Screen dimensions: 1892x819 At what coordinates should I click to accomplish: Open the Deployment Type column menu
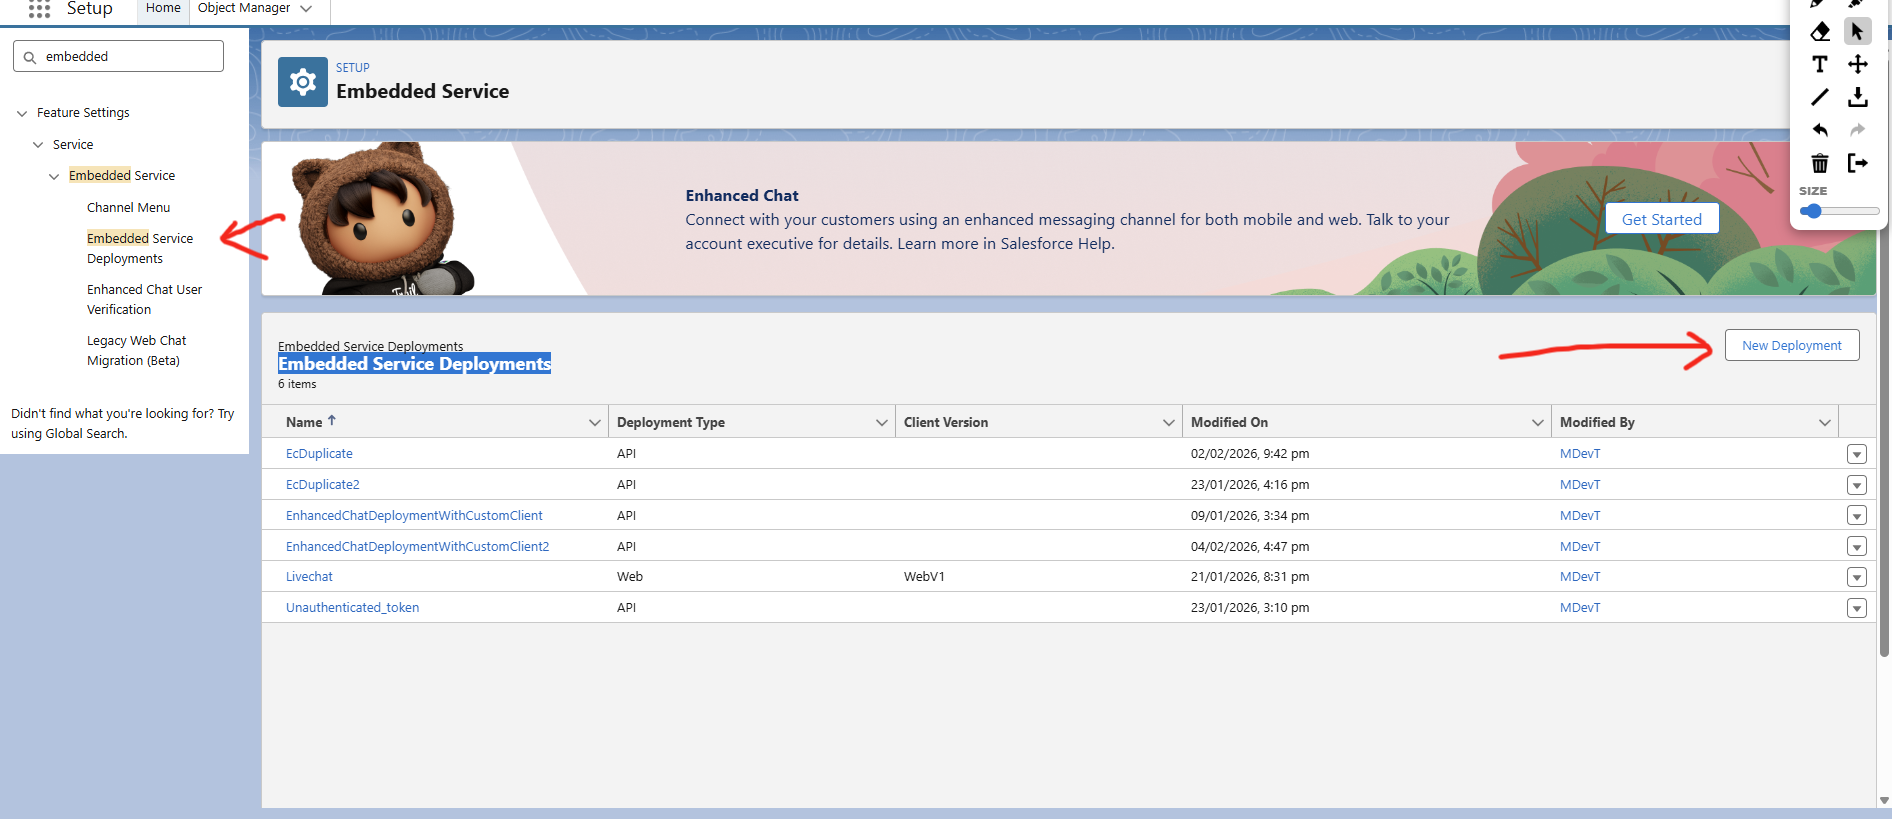(882, 423)
